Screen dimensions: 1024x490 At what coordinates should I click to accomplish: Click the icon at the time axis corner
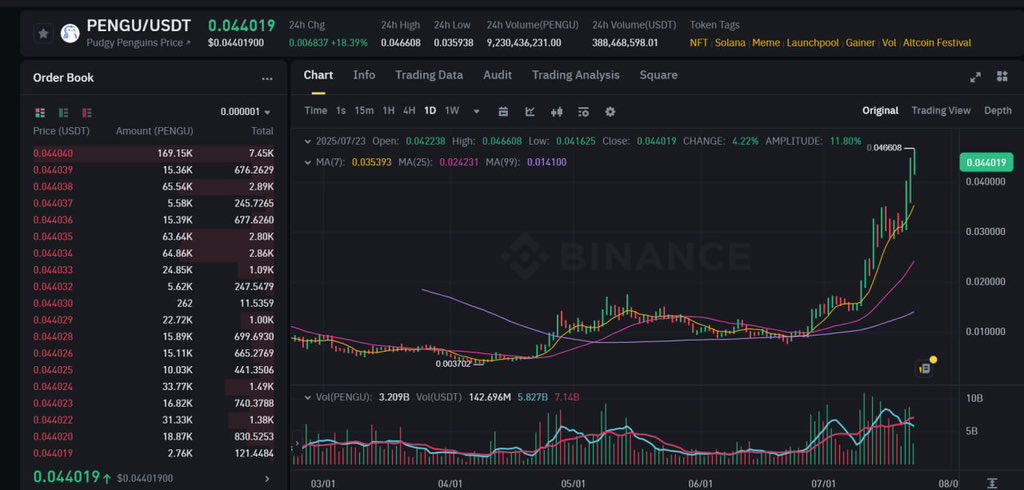(993, 483)
